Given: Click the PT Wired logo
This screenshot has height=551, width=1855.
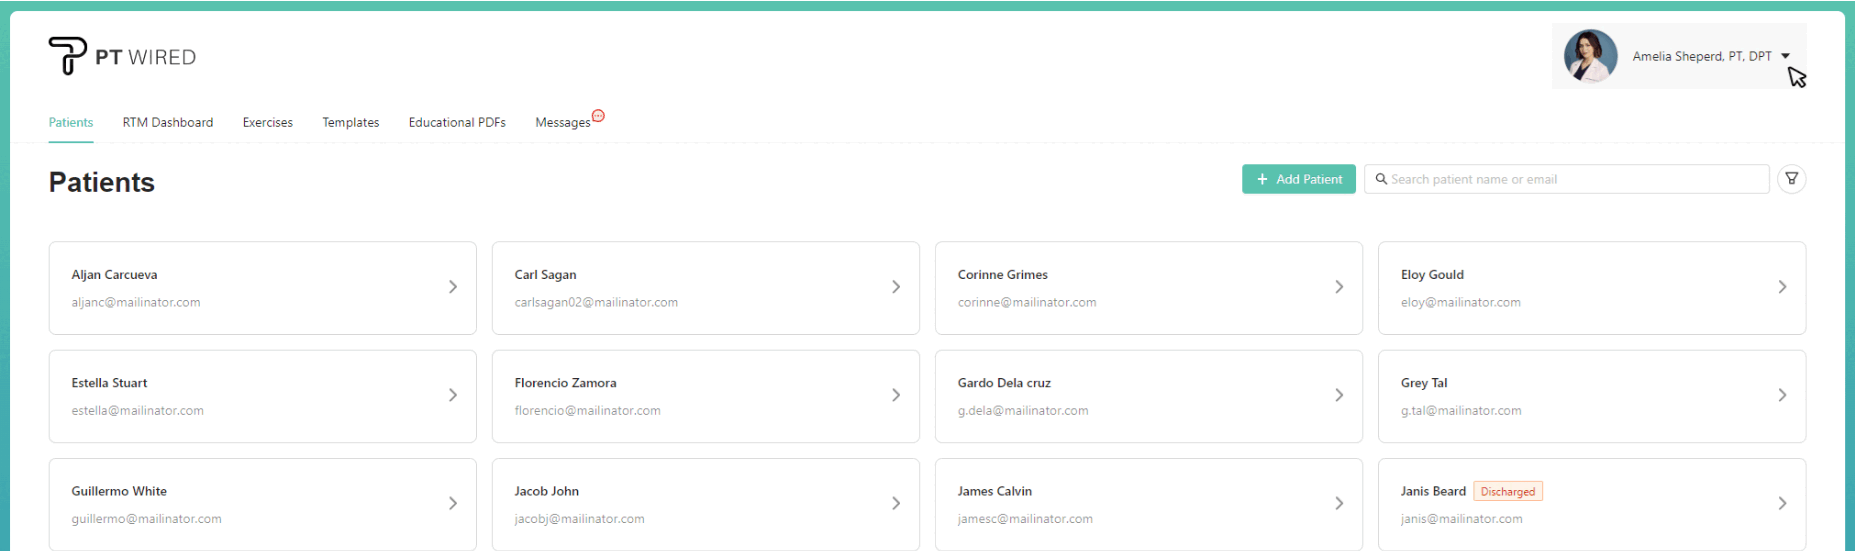Looking at the screenshot, I should (122, 56).
